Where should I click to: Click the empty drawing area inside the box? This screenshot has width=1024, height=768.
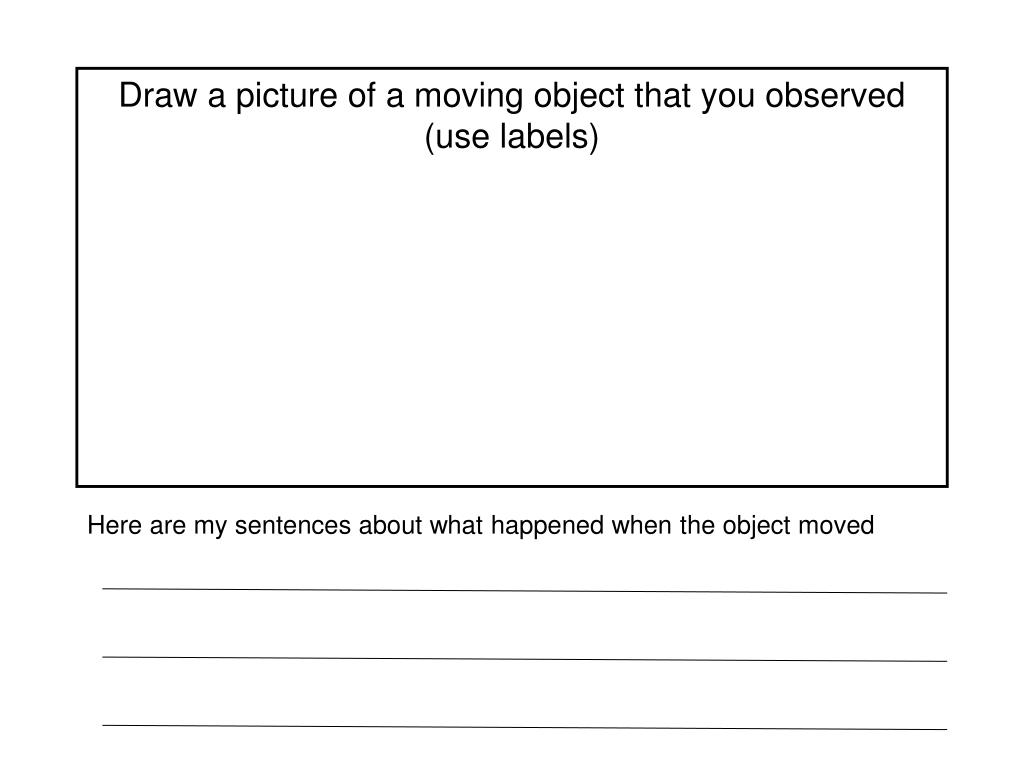pos(512,320)
